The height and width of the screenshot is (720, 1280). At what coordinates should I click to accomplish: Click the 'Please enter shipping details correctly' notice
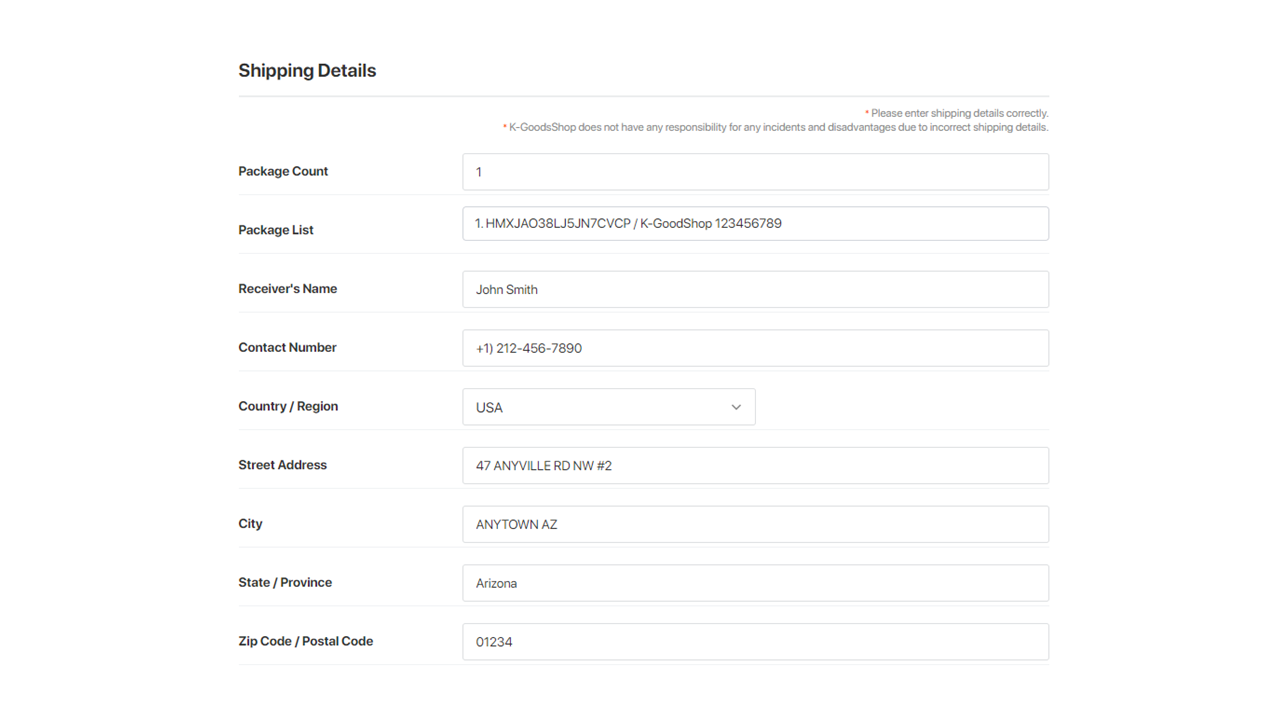pyautogui.click(x=958, y=114)
